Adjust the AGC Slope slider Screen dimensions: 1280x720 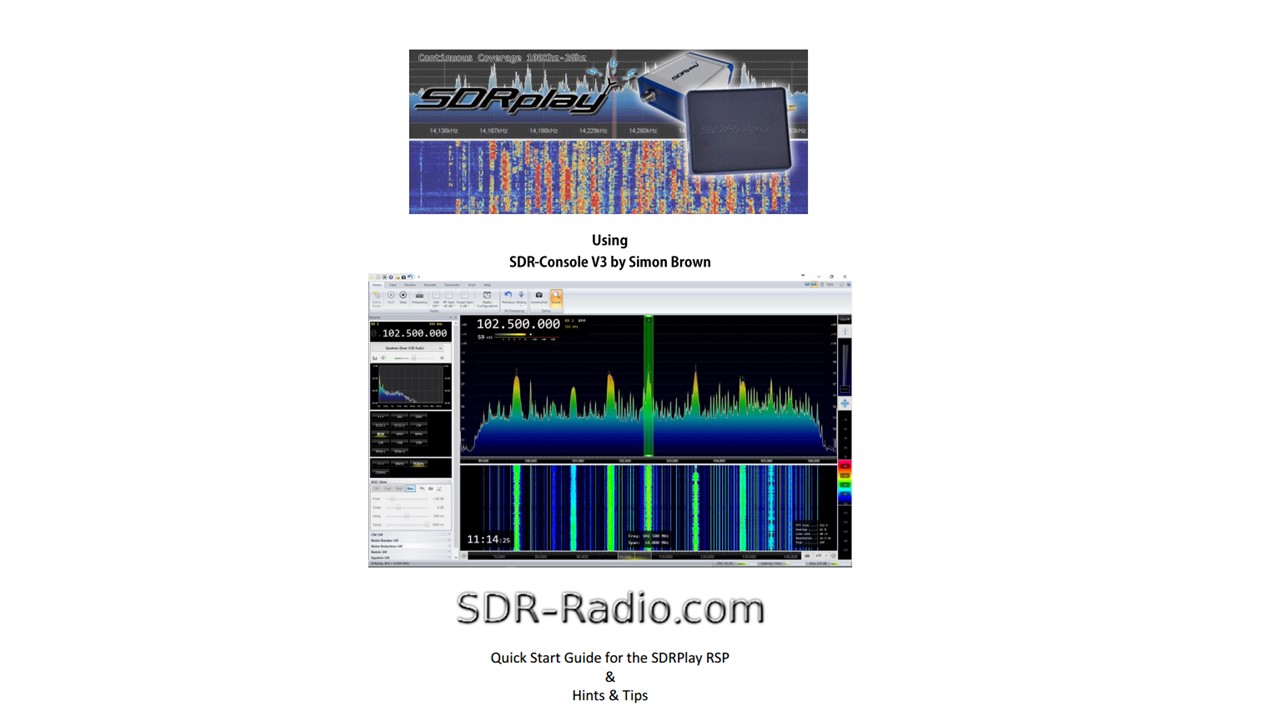407,507
